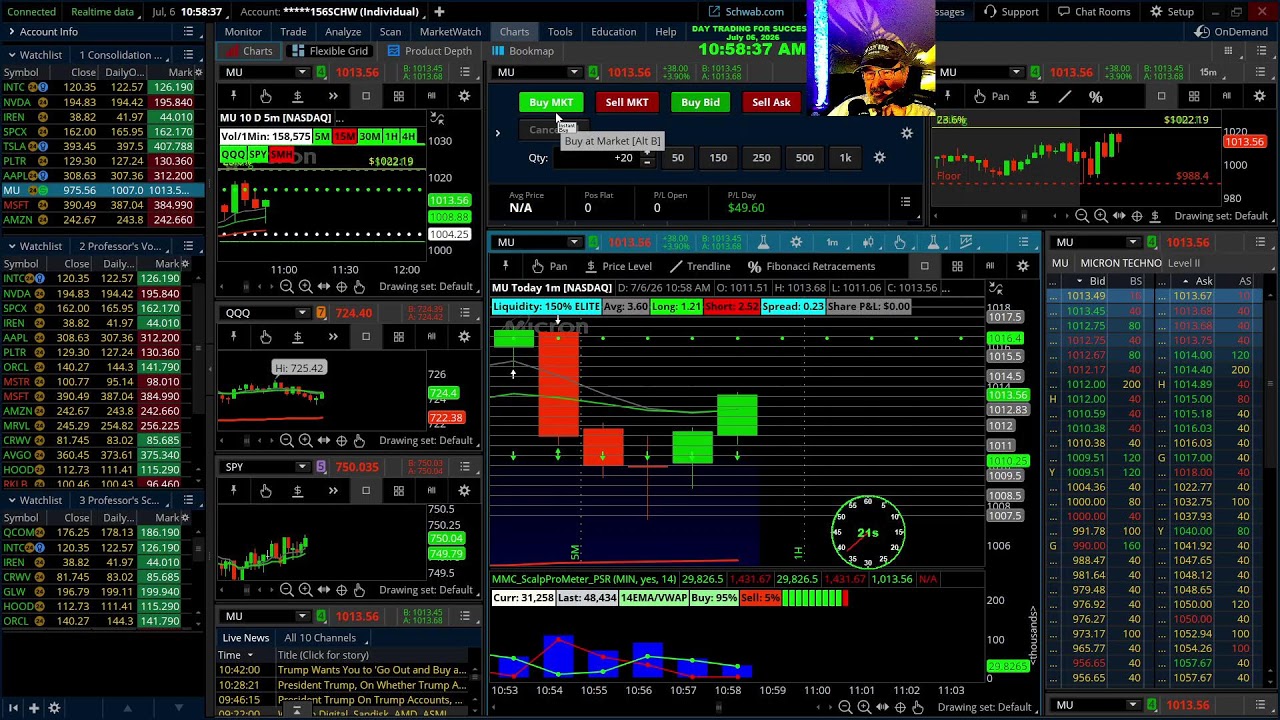This screenshot has height=720, width=1280.
Task: Select MU row in the first watchlist
Action: [x=102, y=190]
